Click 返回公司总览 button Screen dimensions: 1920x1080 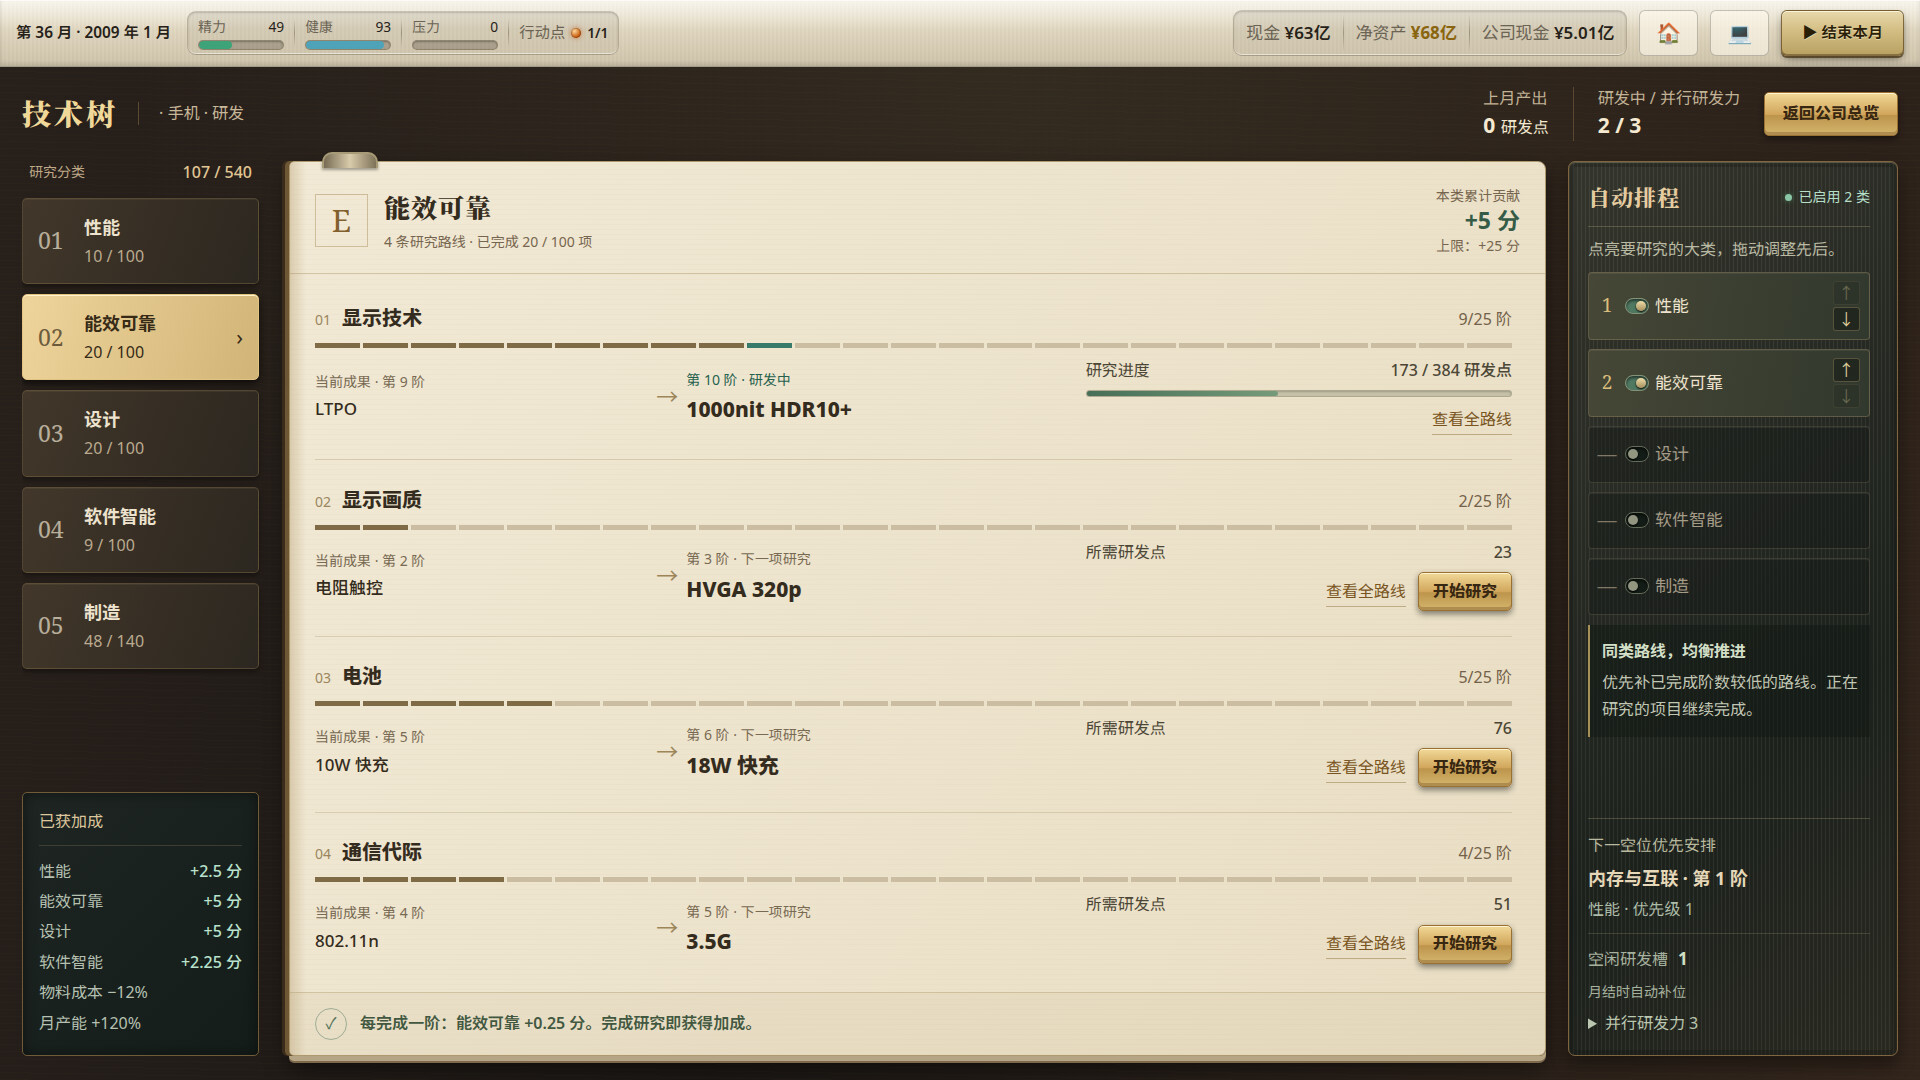point(1830,113)
